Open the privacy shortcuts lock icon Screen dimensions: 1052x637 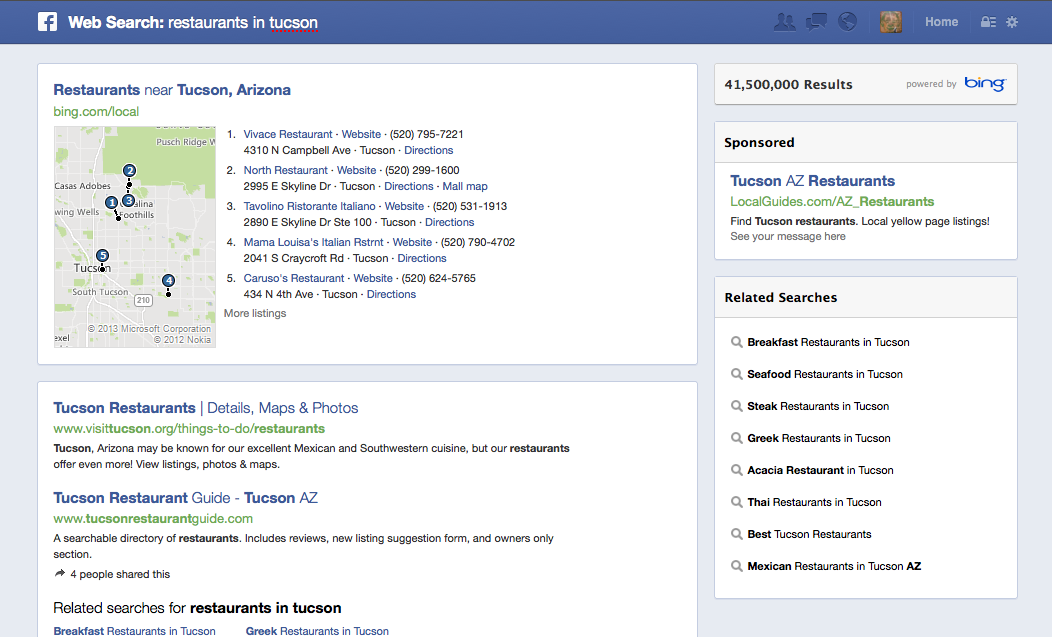(x=988, y=22)
